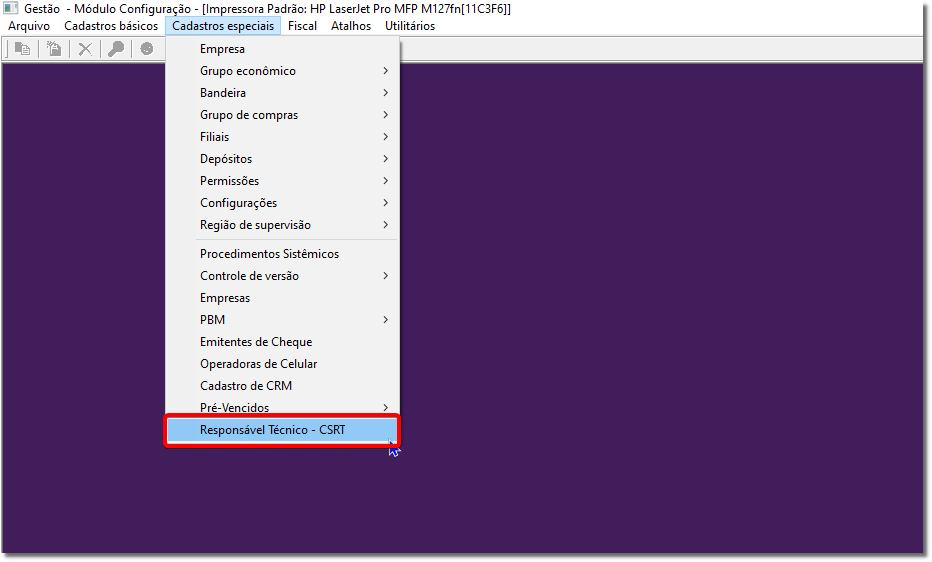Open the Fiscal menu
Image resolution: width=932 pixels, height=562 pixels.
(x=303, y=26)
